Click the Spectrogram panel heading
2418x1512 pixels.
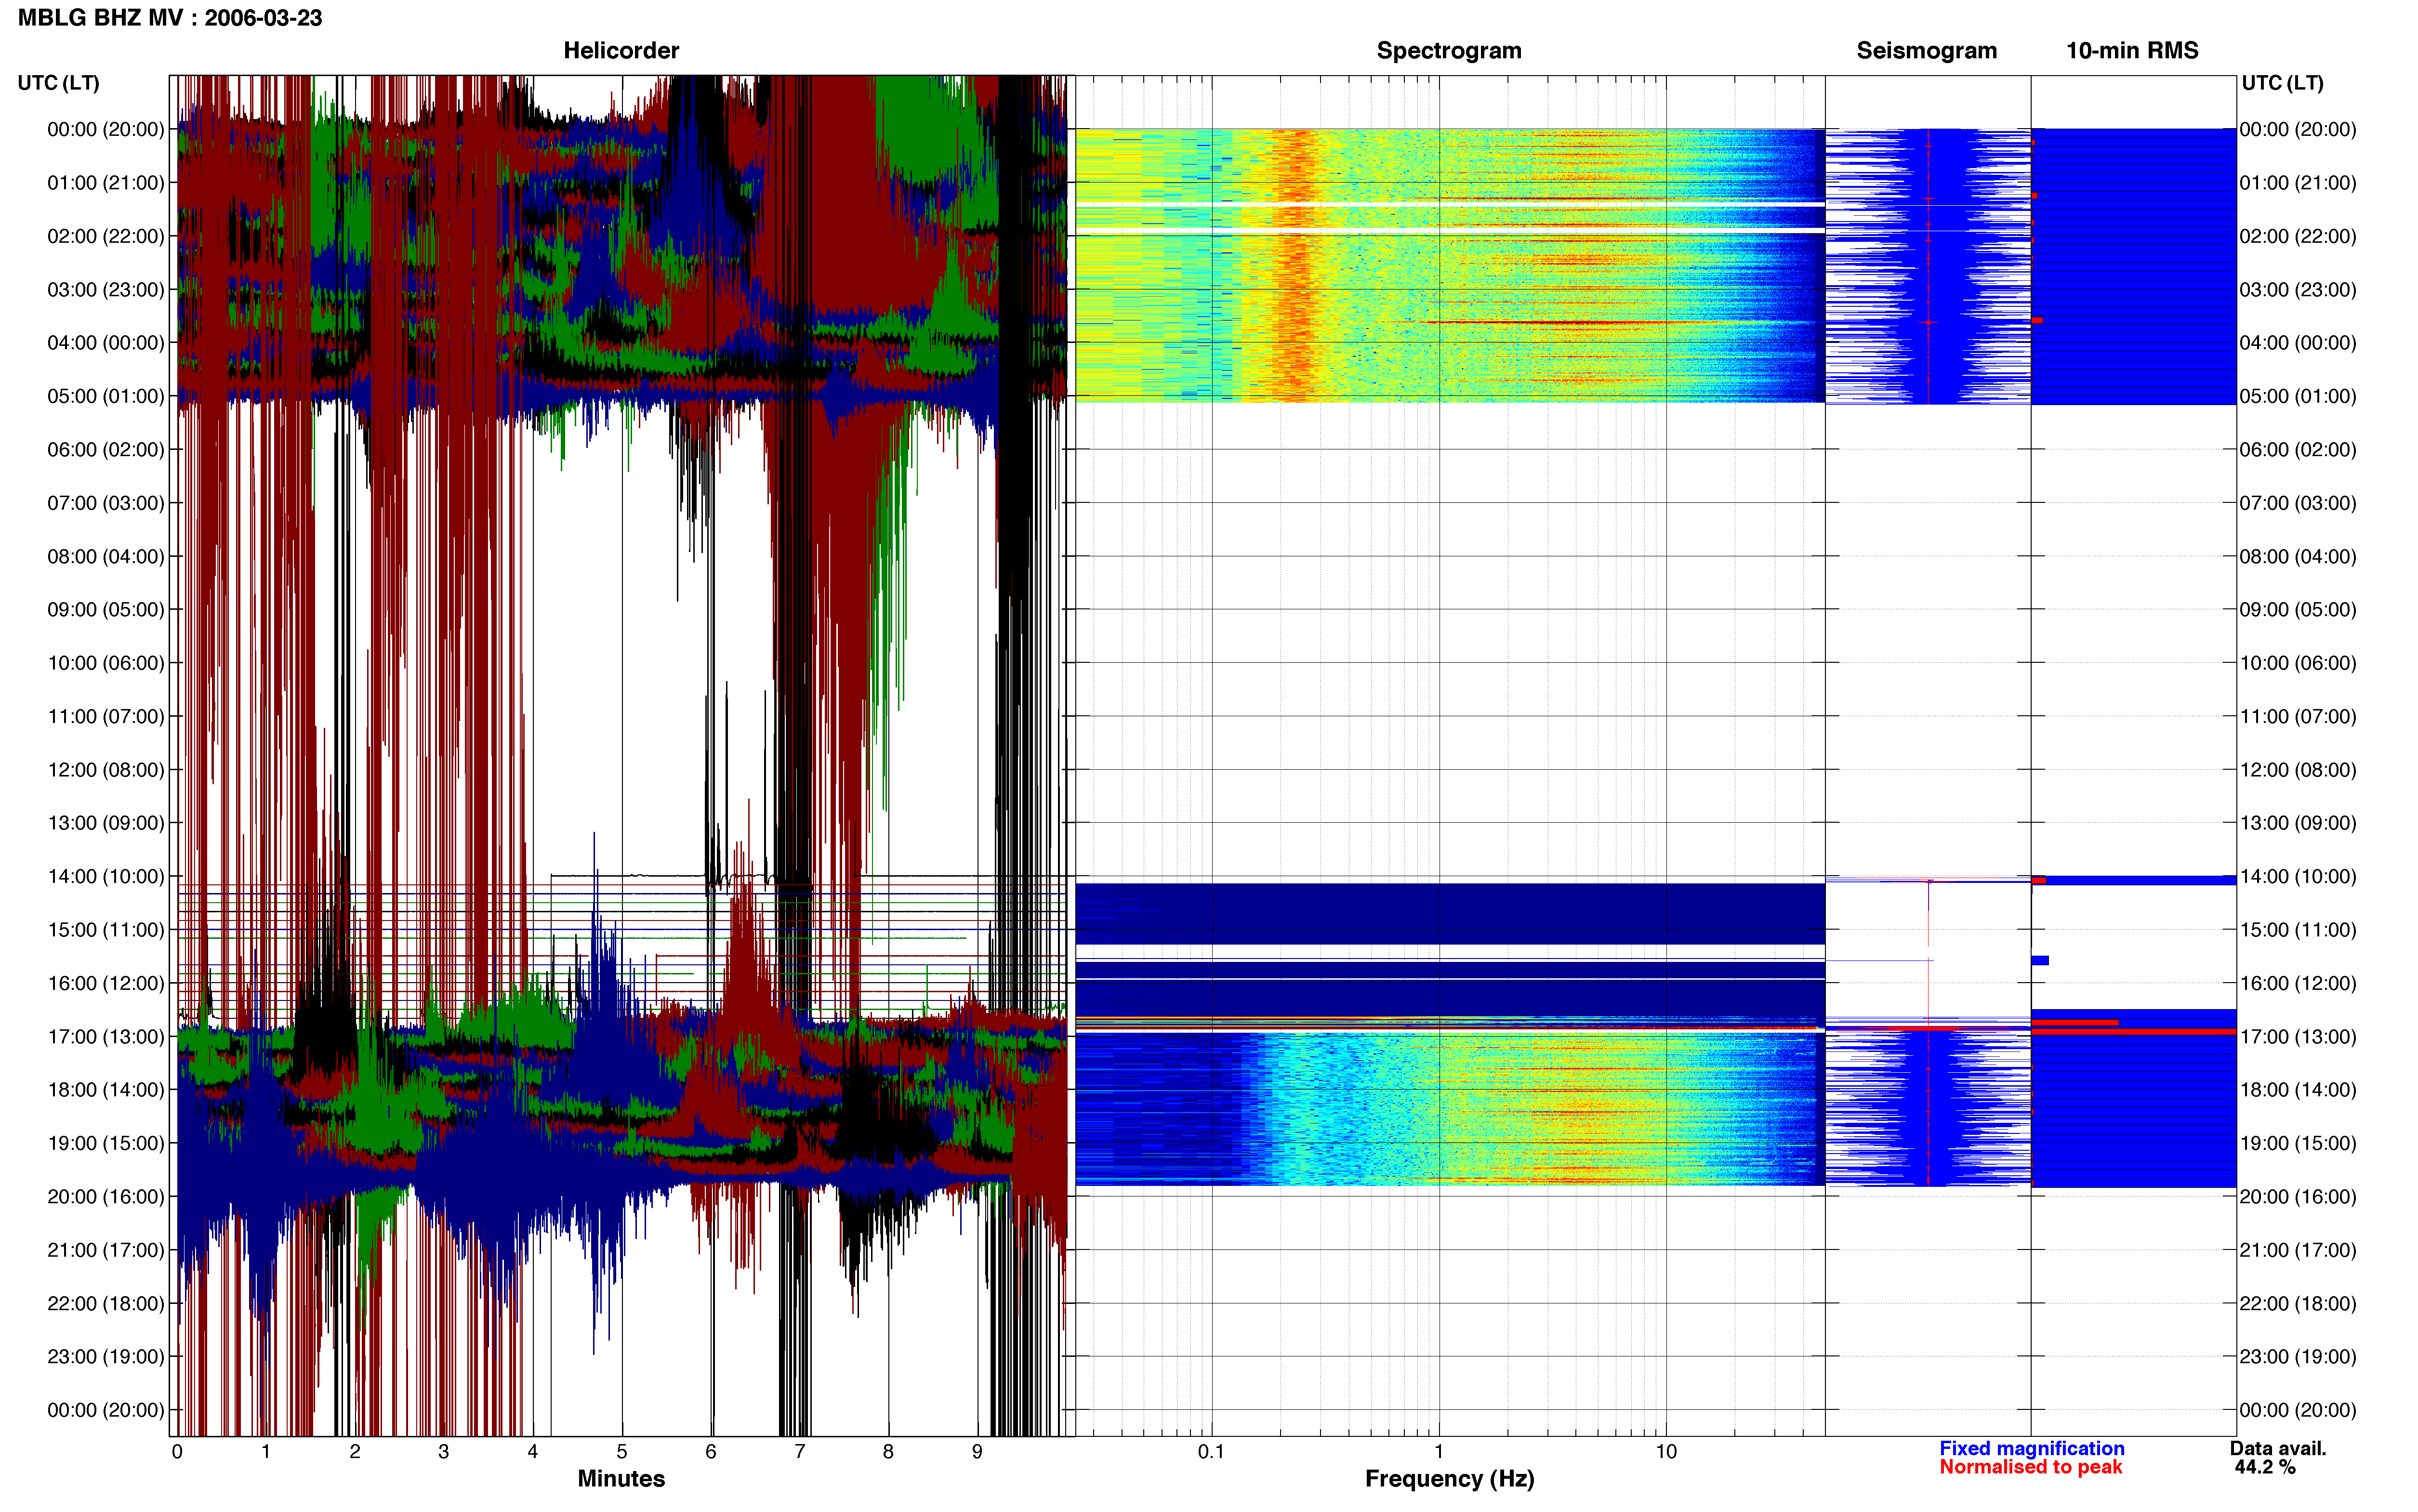1449,51
